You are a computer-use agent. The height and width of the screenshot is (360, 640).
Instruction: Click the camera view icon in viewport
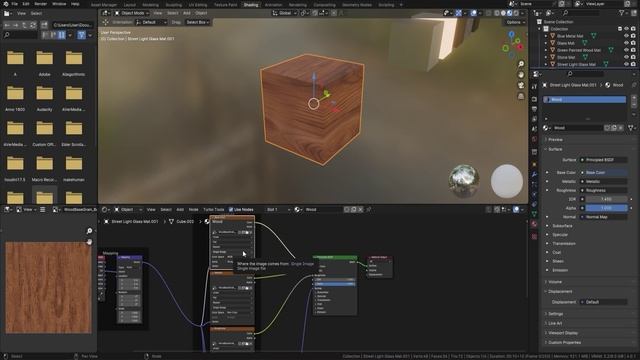[x=521, y=85]
